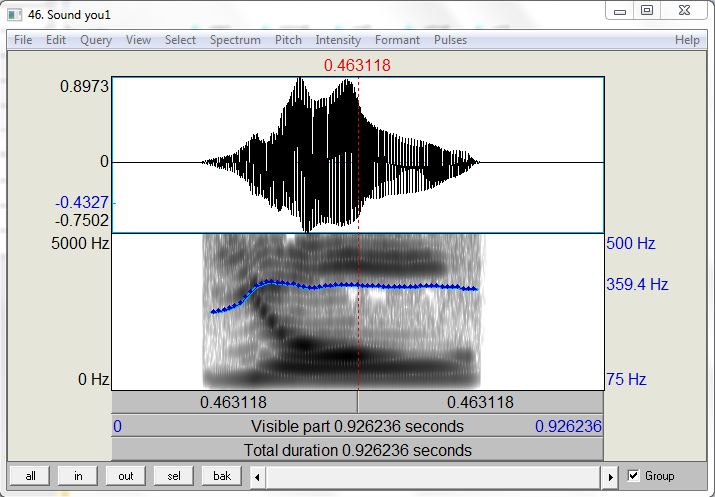Screen dimensions: 715x497
Task: Click the blue 0 start time
Action: pyautogui.click(x=117, y=426)
